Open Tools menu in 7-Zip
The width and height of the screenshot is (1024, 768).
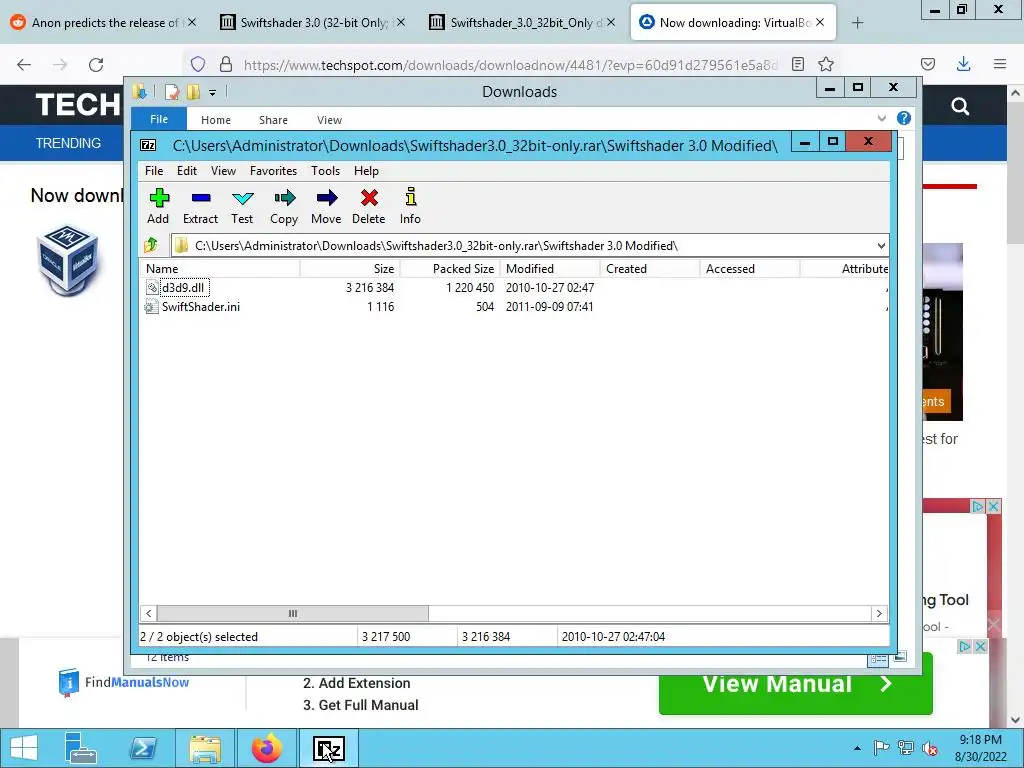(325, 171)
